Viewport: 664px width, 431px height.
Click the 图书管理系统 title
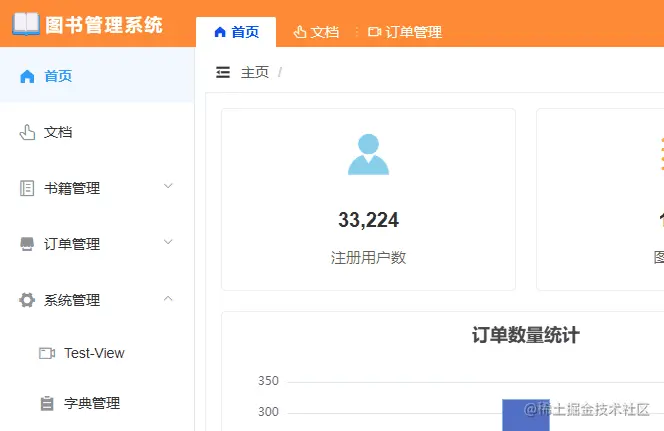pyautogui.click(x=104, y=25)
